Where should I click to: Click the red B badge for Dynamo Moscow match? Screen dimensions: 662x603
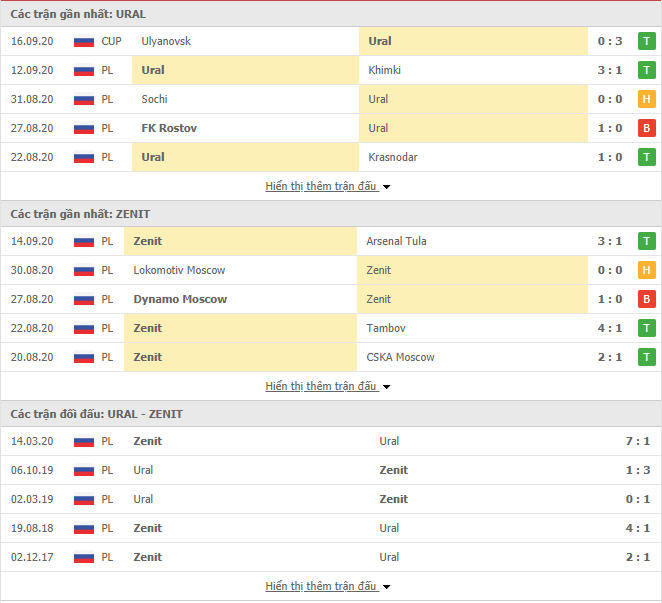tap(646, 299)
